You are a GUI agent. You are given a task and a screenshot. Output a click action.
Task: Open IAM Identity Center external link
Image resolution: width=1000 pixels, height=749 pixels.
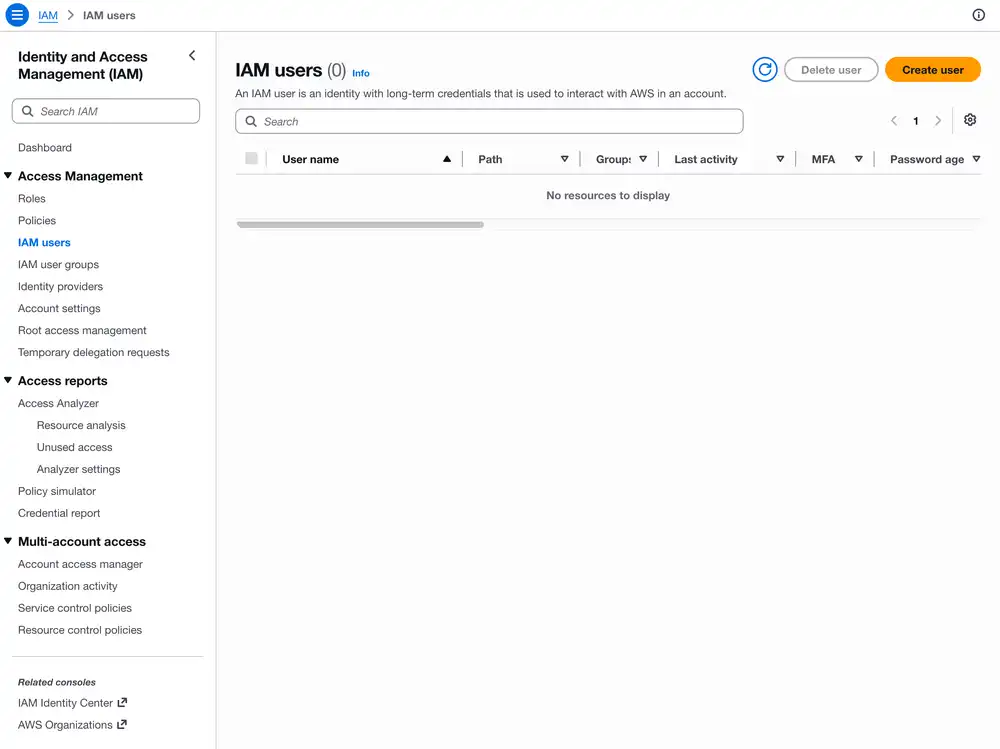coord(73,702)
